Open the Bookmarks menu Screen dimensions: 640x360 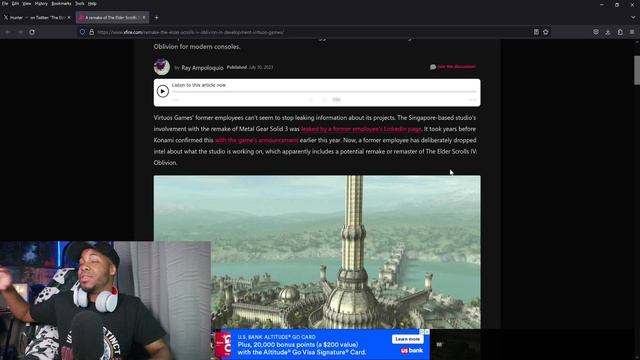click(61, 4)
